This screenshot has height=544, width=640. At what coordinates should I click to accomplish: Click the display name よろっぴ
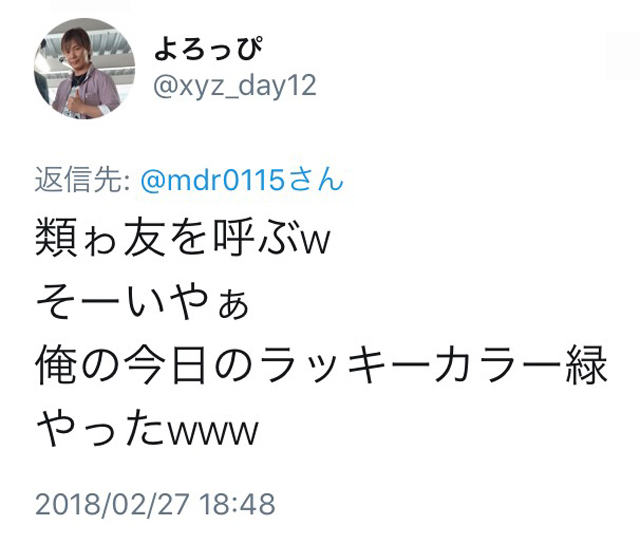pos(208,48)
